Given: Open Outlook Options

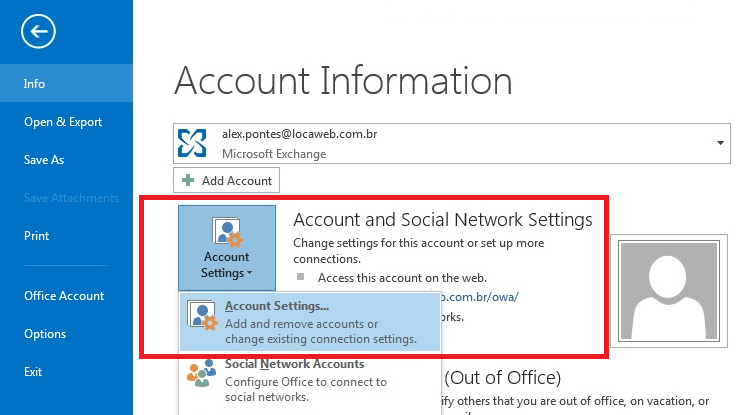Looking at the screenshot, I should [x=45, y=334].
